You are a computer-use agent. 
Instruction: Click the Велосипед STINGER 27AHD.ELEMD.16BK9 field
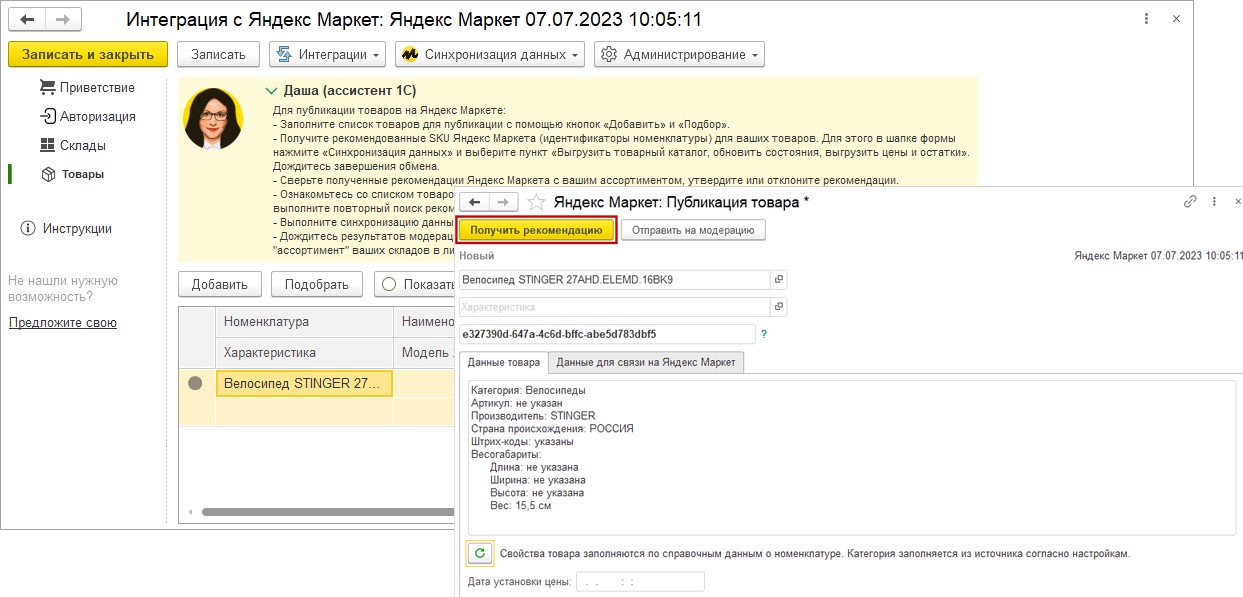coord(614,280)
